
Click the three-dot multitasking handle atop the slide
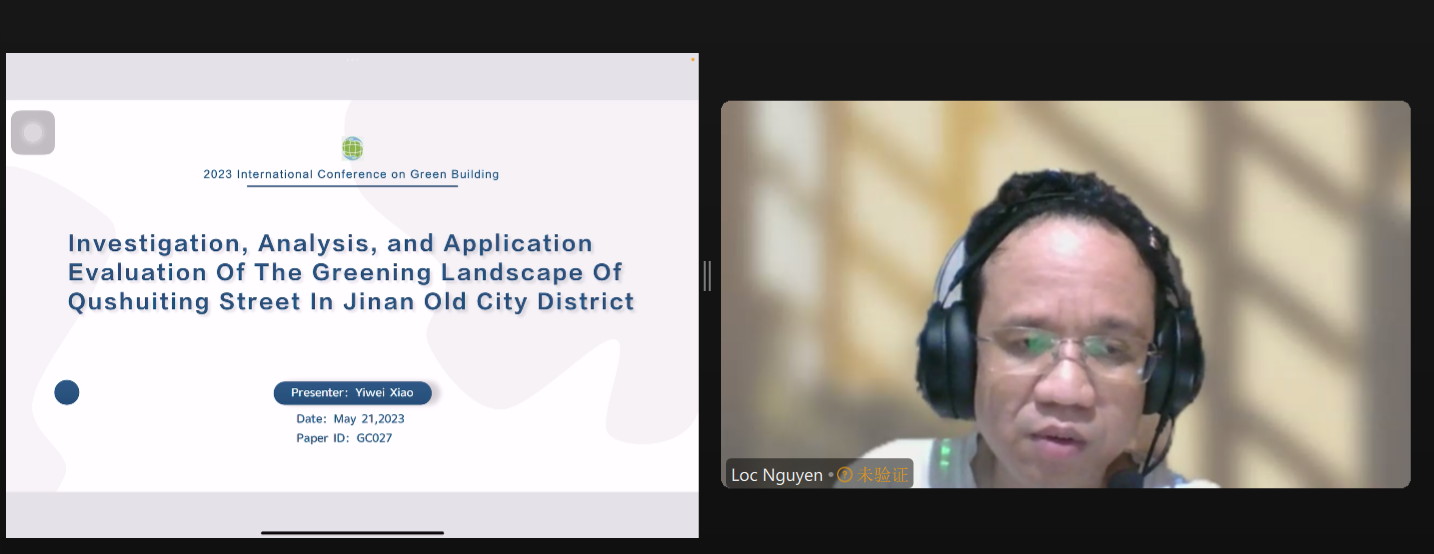(352, 60)
